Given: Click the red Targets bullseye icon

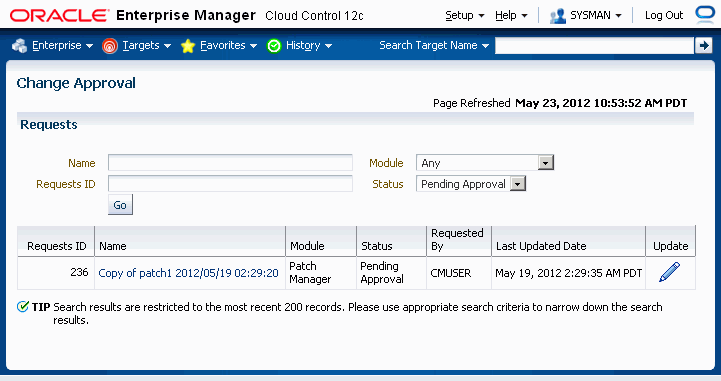Looking at the screenshot, I should click(x=109, y=45).
